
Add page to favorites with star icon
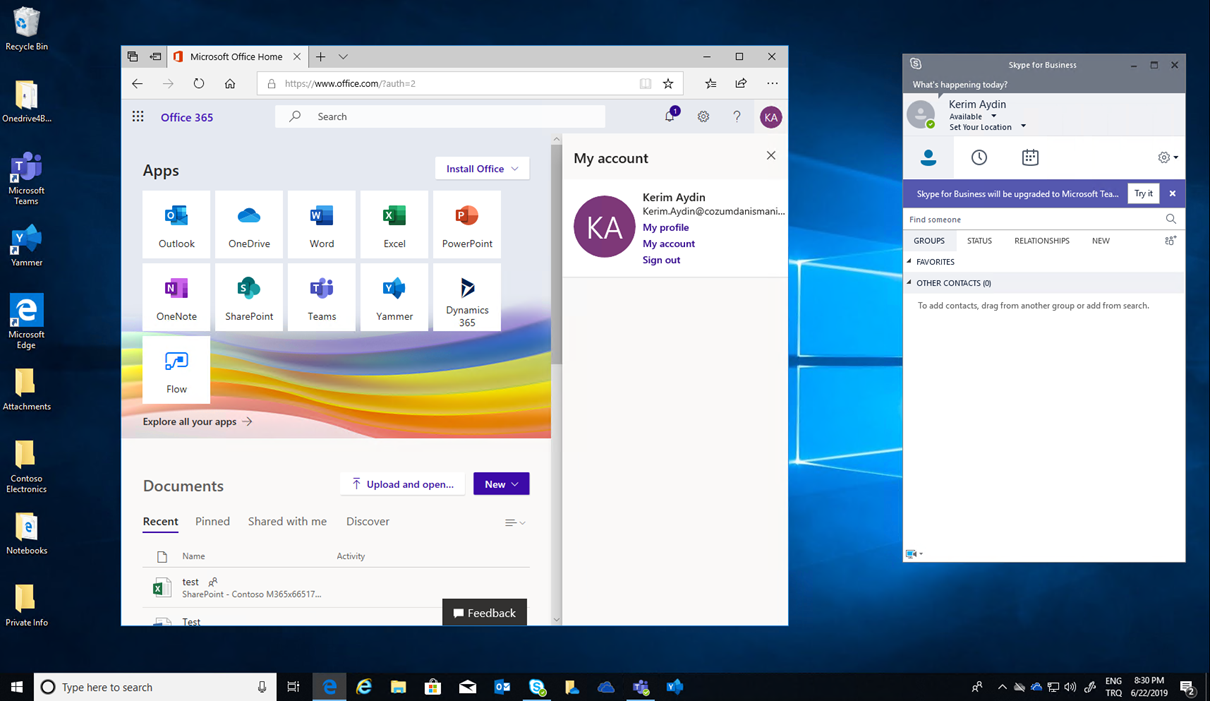point(668,84)
